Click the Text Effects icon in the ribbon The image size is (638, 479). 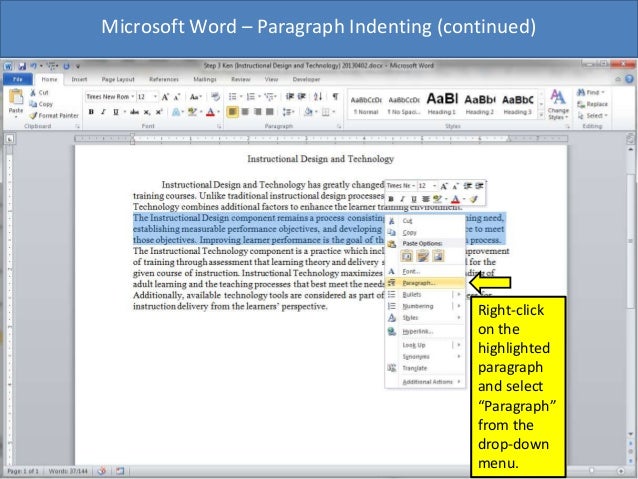(x=176, y=112)
